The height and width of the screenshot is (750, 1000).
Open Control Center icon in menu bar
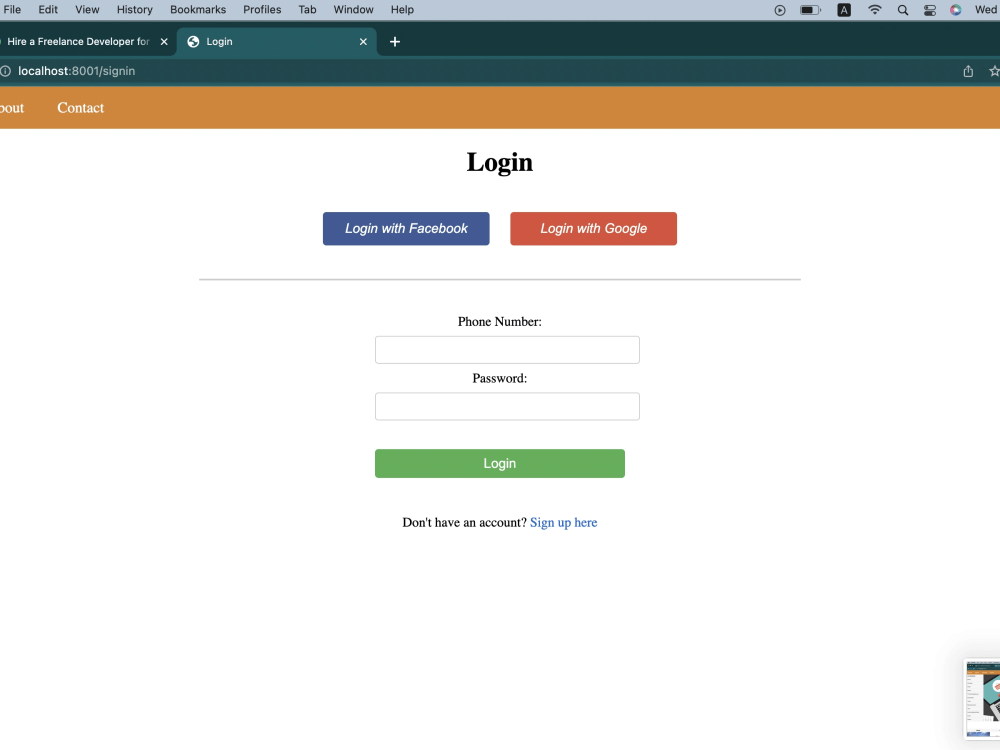coord(930,10)
